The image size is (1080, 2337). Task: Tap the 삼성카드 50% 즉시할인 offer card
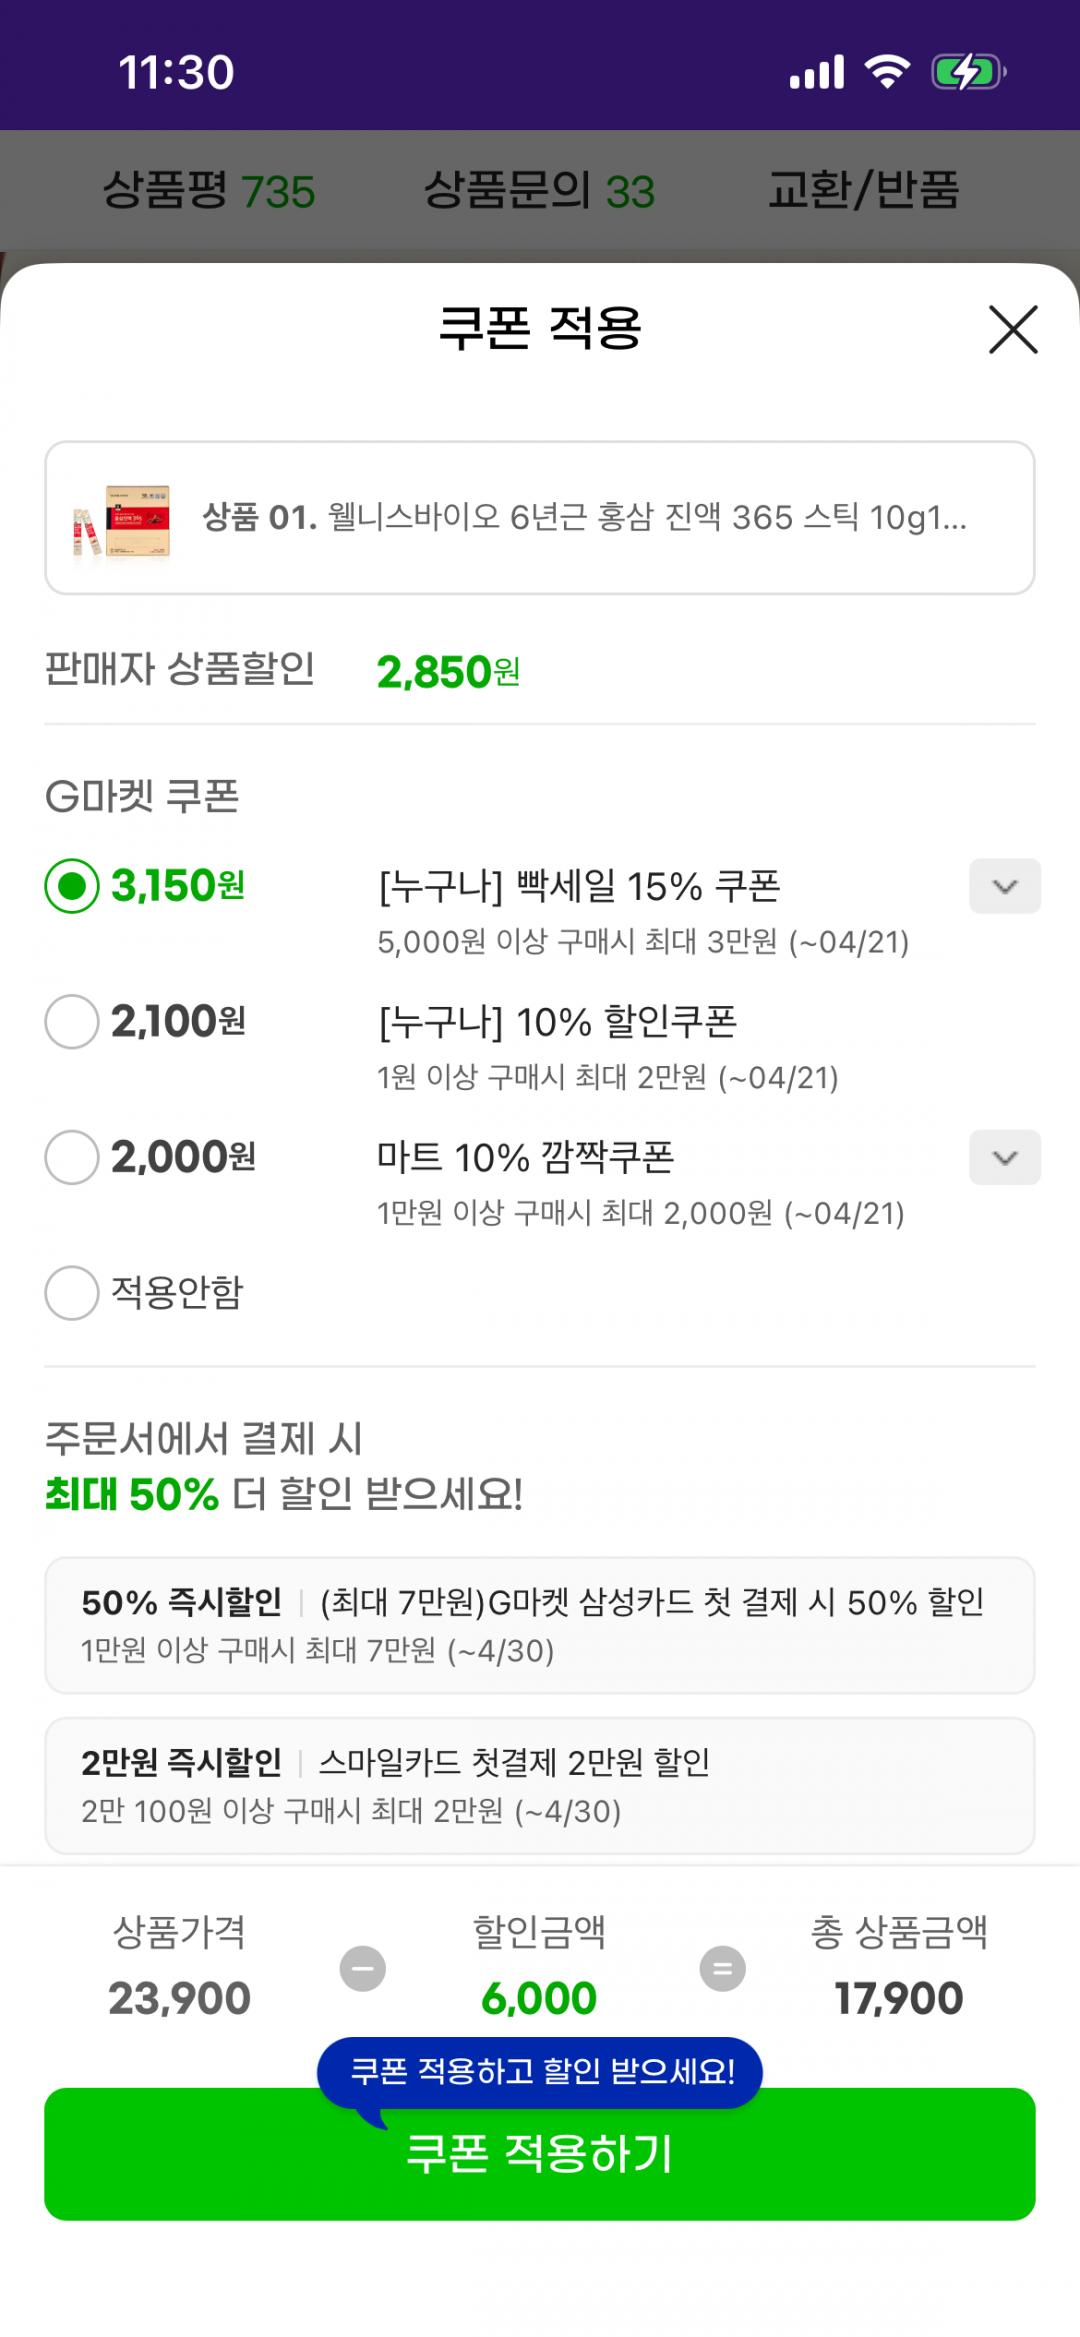pyautogui.click(x=540, y=1625)
